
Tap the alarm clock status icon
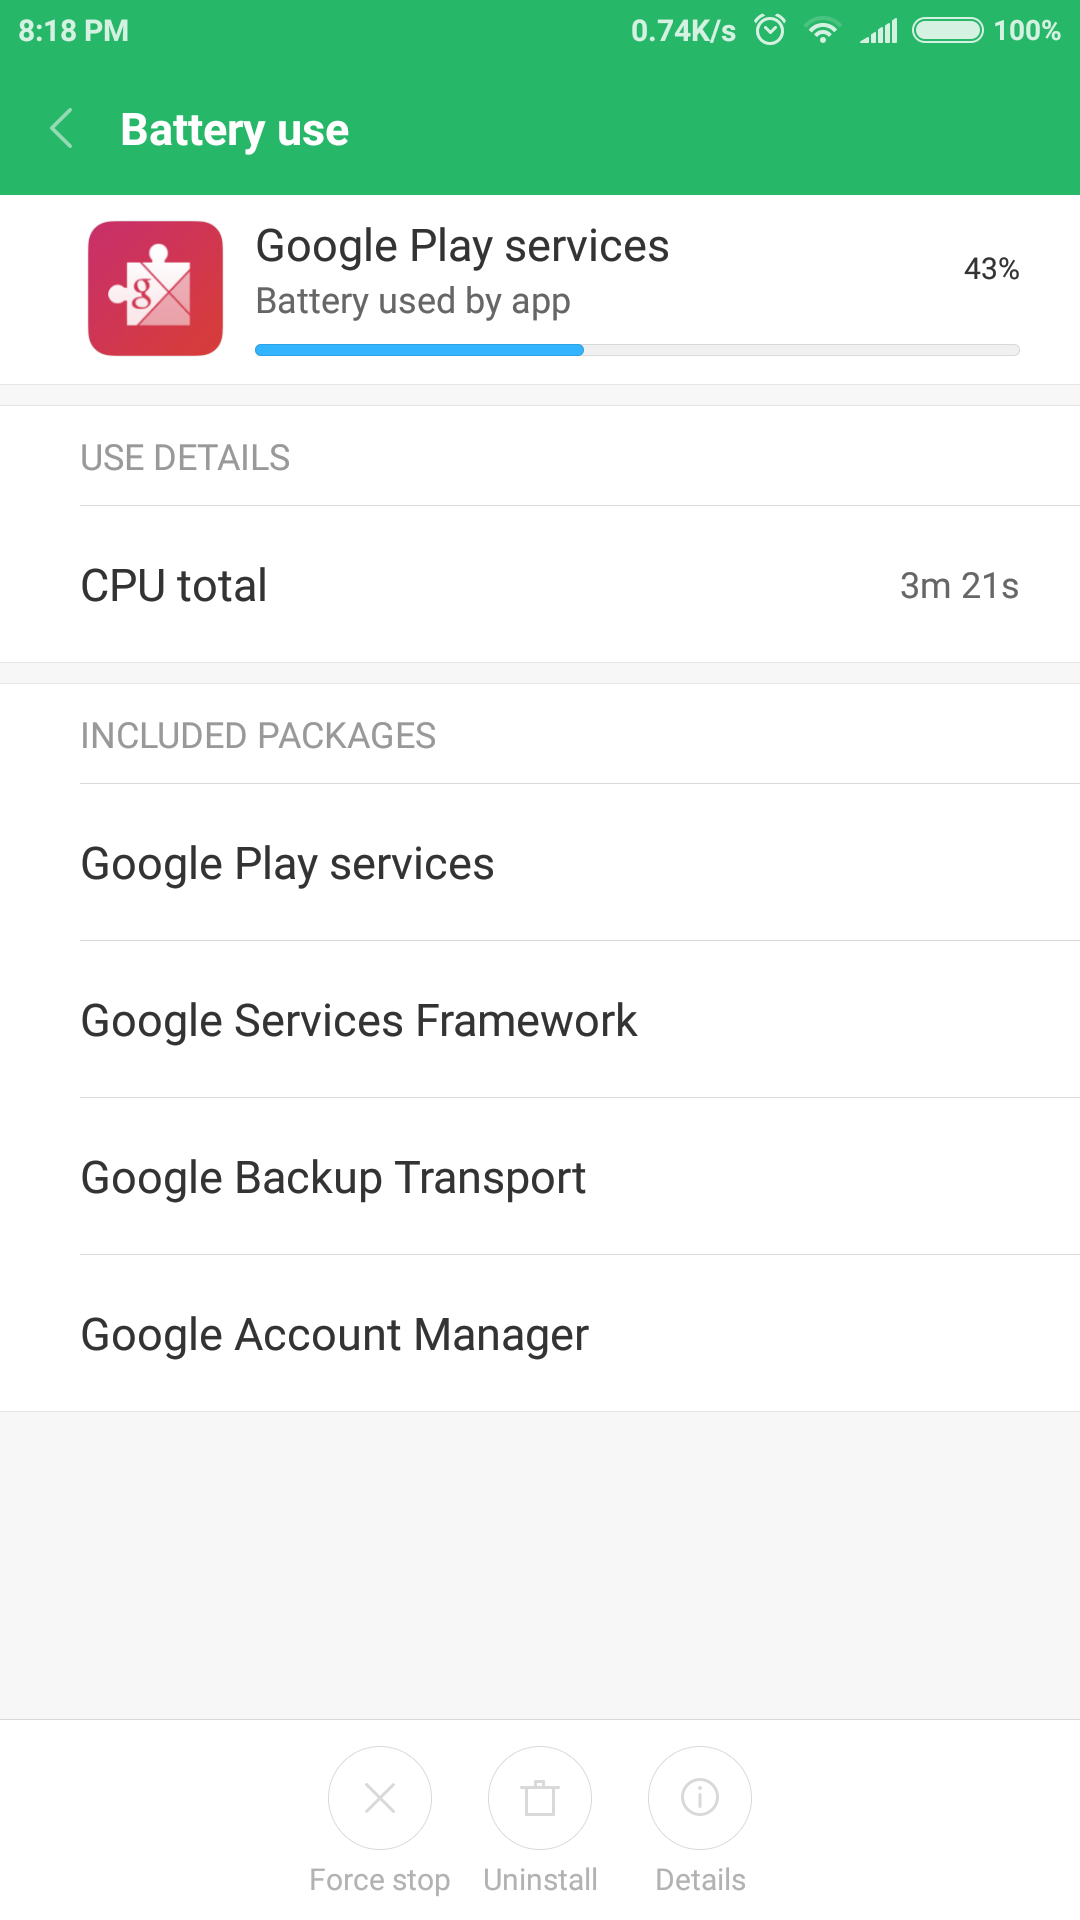tap(770, 30)
